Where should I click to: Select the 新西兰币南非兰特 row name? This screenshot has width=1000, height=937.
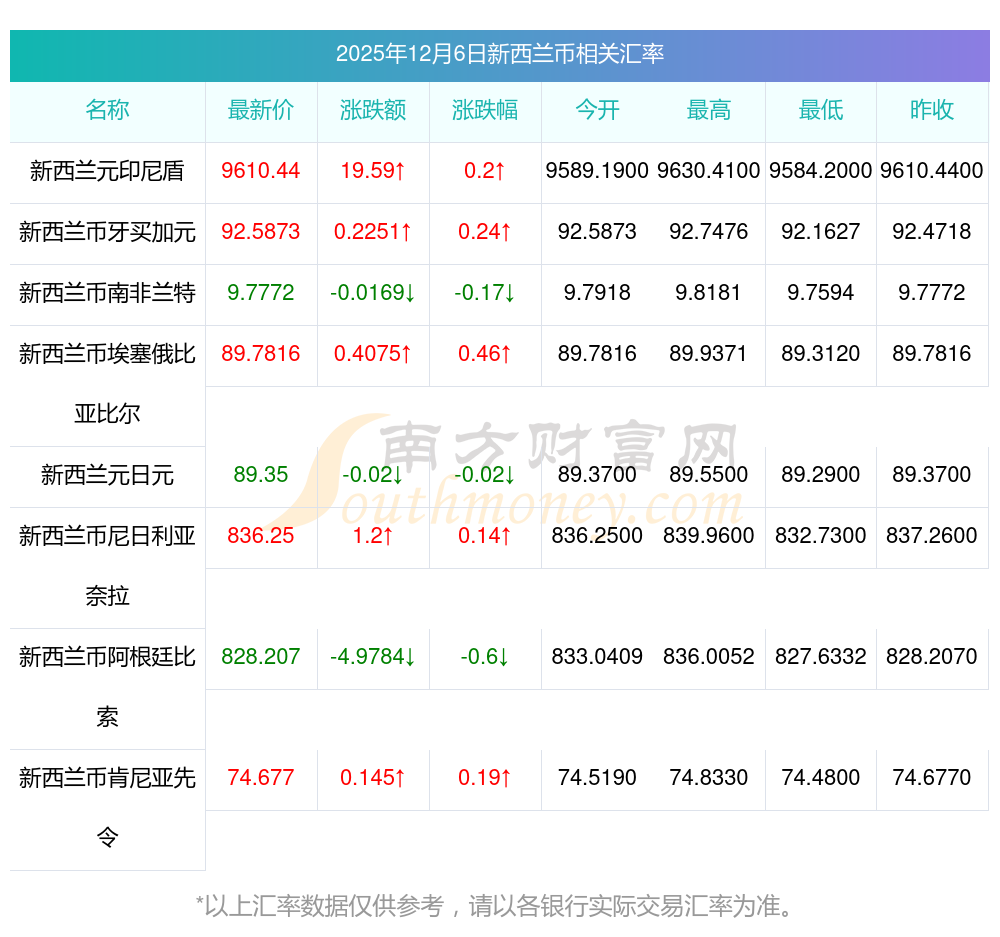107,293
